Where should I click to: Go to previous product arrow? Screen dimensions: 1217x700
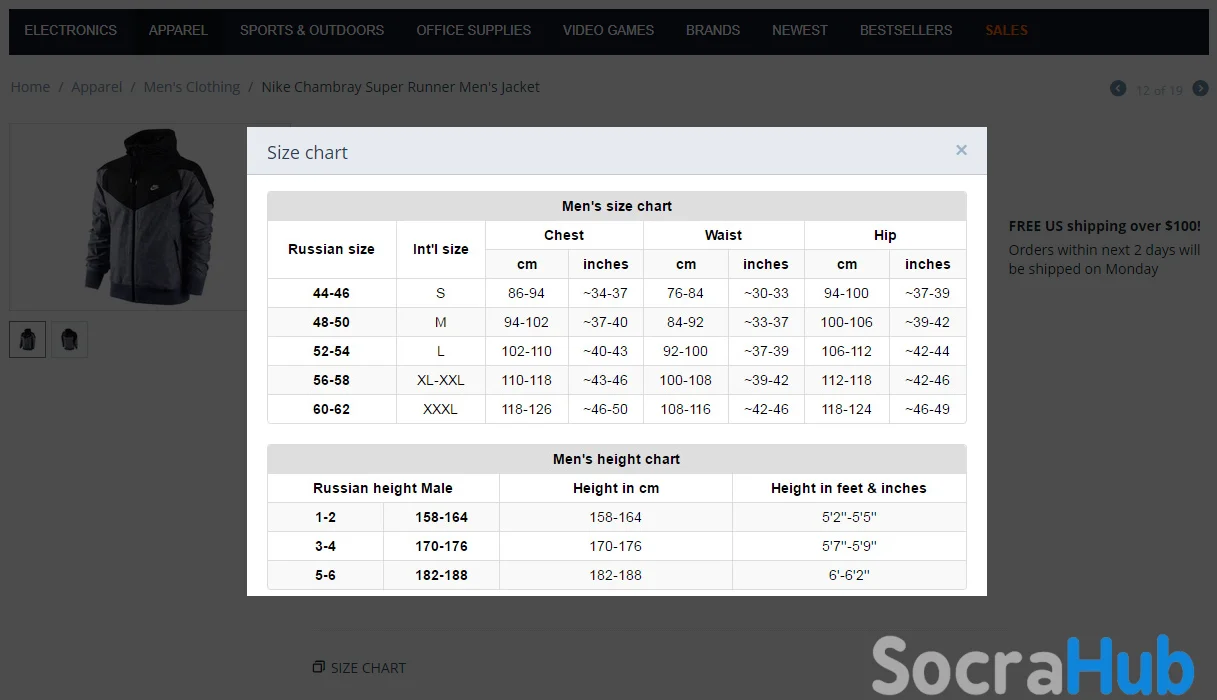click(x=1118, y=88)
